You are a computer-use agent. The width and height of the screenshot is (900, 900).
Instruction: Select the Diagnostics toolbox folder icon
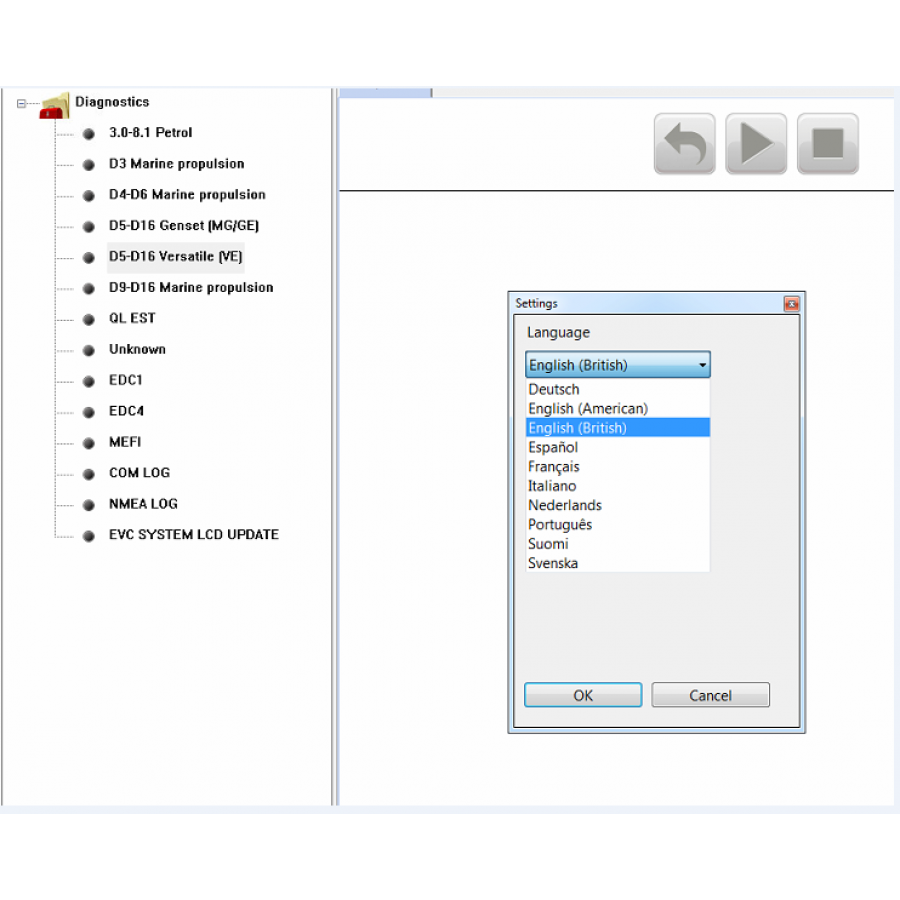click(55, 106)
